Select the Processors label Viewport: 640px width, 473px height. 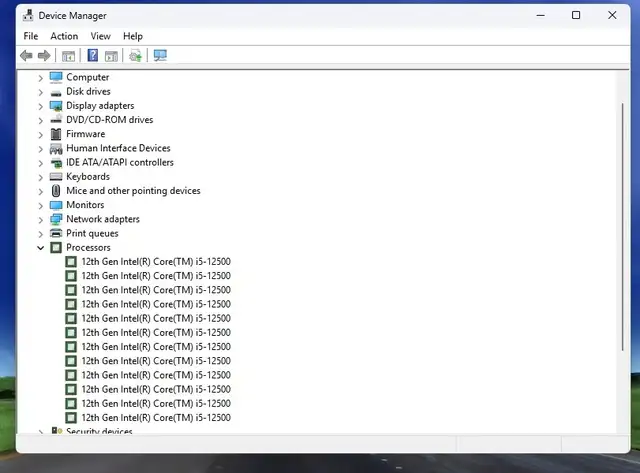pyautogui.click(x=88, y=247)
